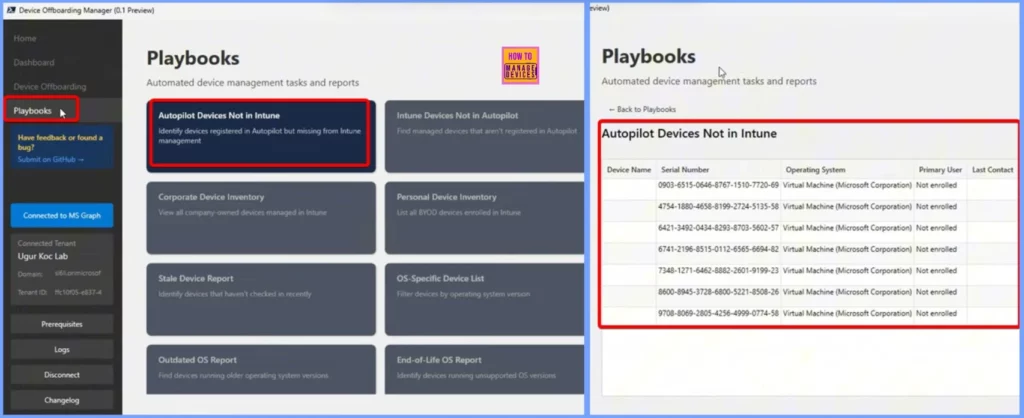Image resolution: width=1024 pixels, height=418 pixels.
Task: Open Intune Devices Not in Autopilot playbook
Action: [x=485, y=136]
